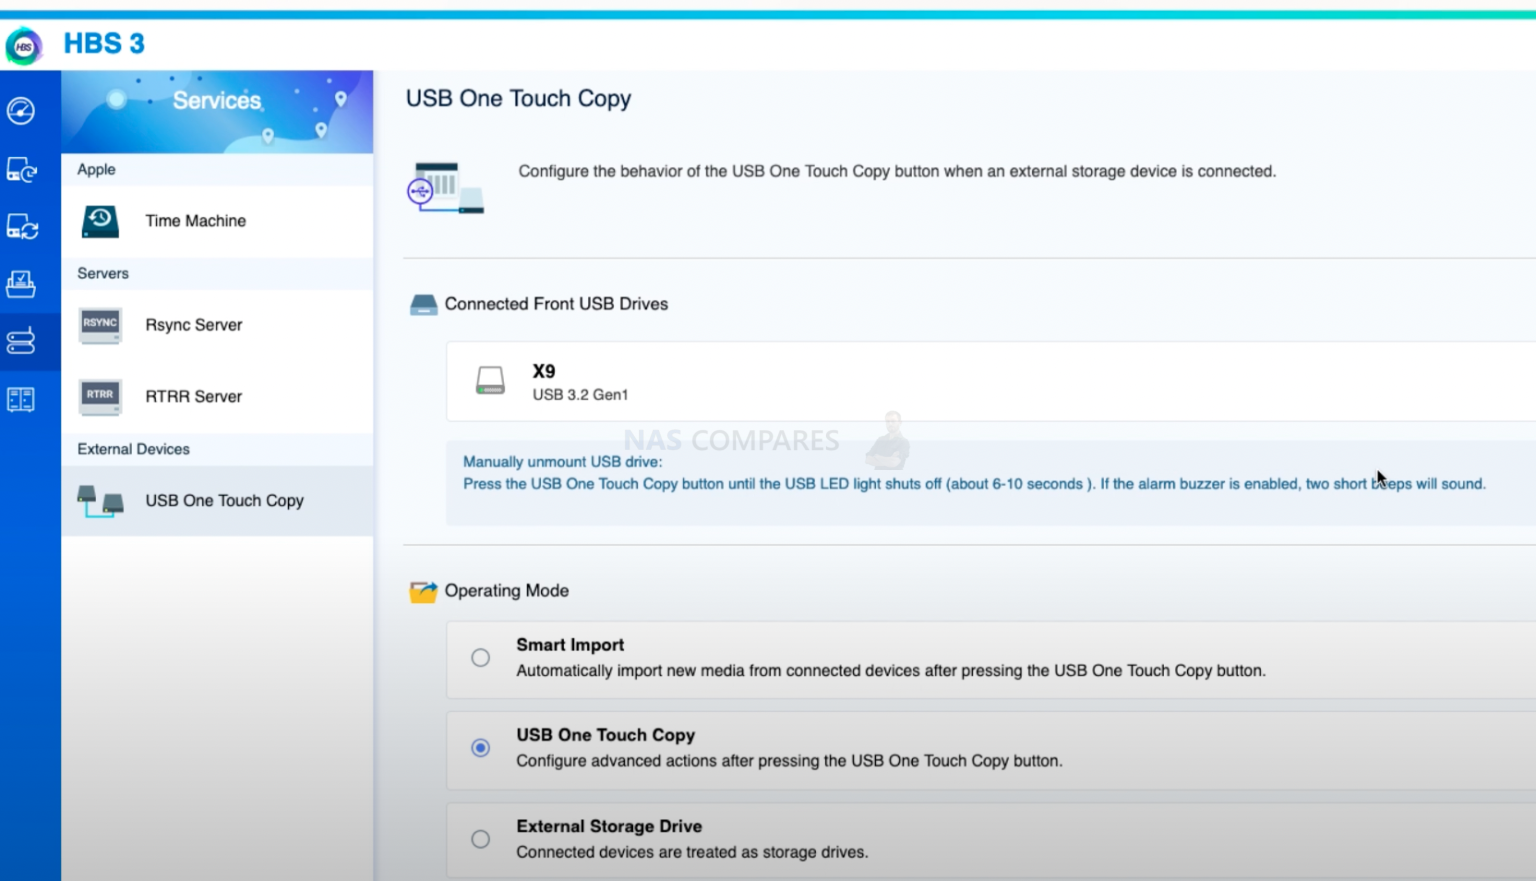This screenshot has height=881, width=1536.
Task: Select the Services stacked-disks sidebar icon
Action: point(22,341)
